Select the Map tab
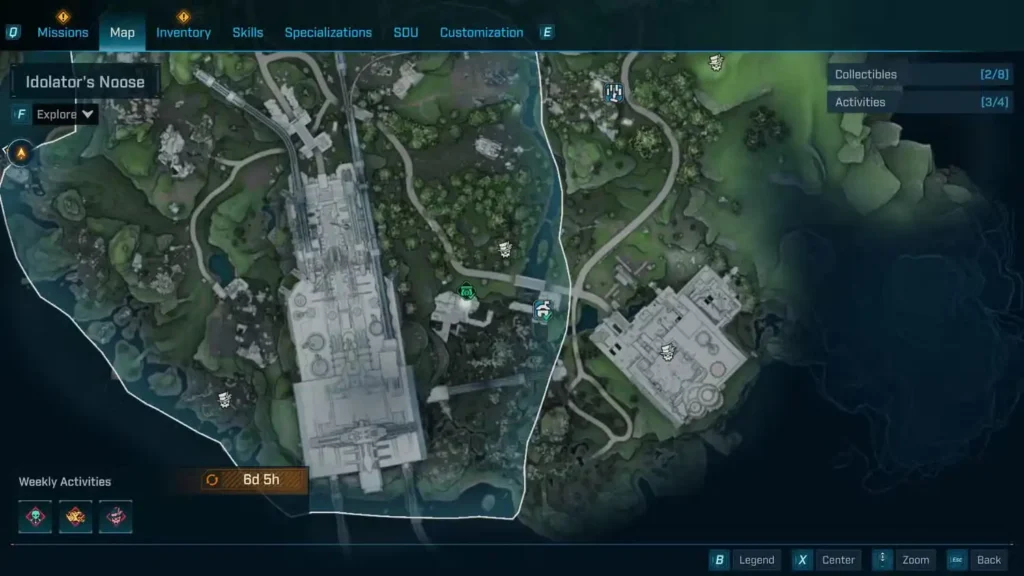This screenshot has width=1024, height=576. tap(122, 33)
